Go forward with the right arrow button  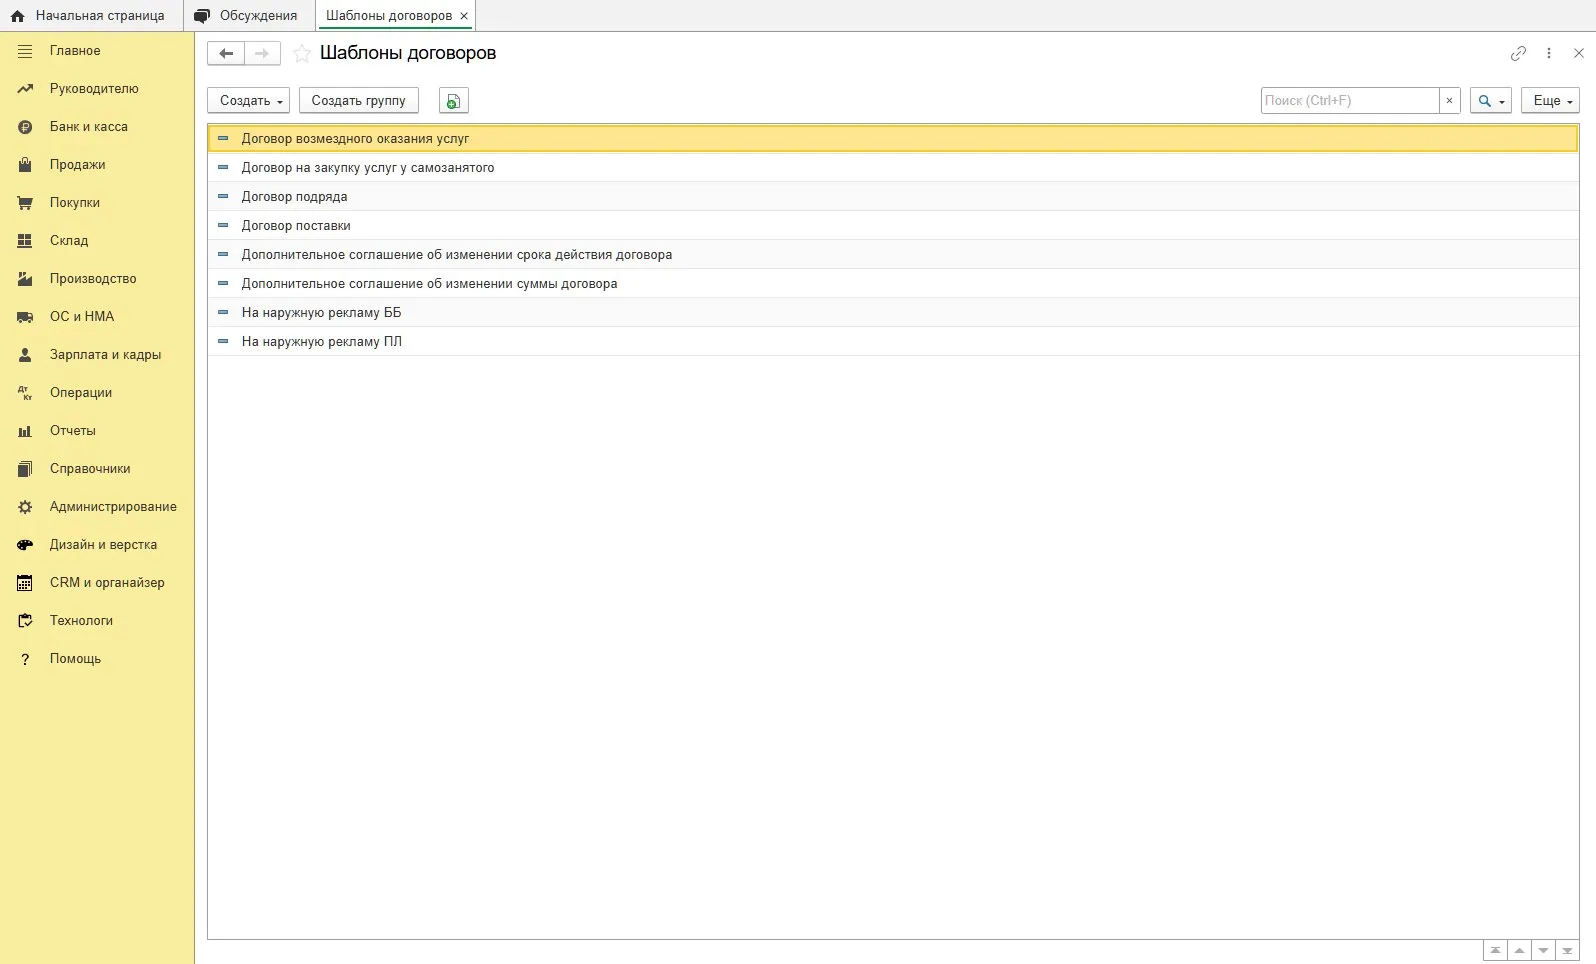[262, 53]
